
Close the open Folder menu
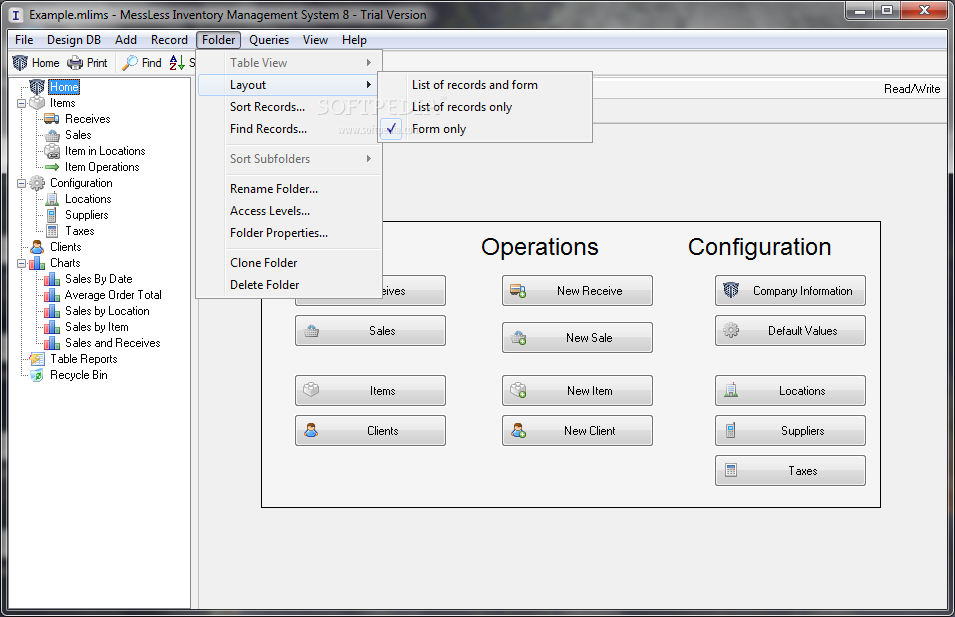click(219, 40)
